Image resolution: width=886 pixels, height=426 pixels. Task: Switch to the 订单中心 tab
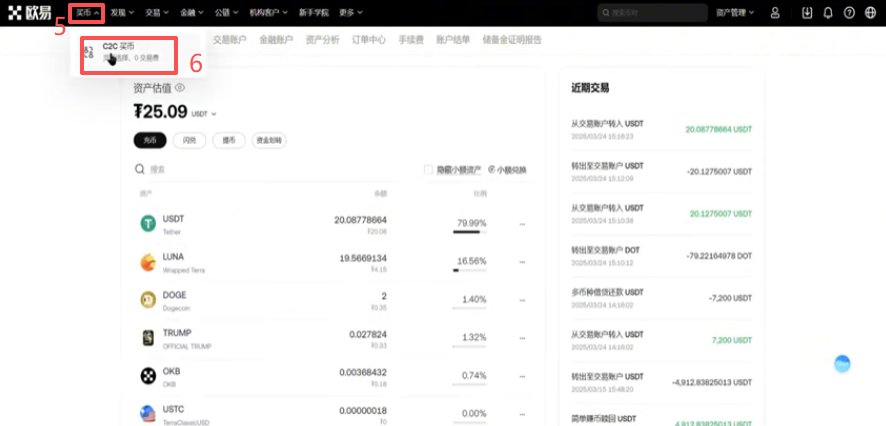tap(368, 40)
